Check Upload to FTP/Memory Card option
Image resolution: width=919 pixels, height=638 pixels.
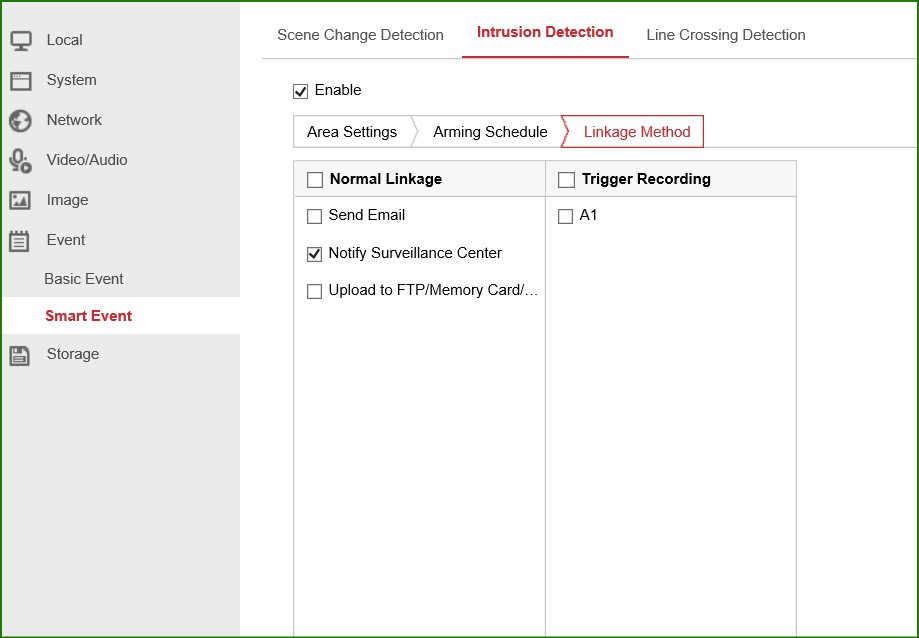pos(315,292)
